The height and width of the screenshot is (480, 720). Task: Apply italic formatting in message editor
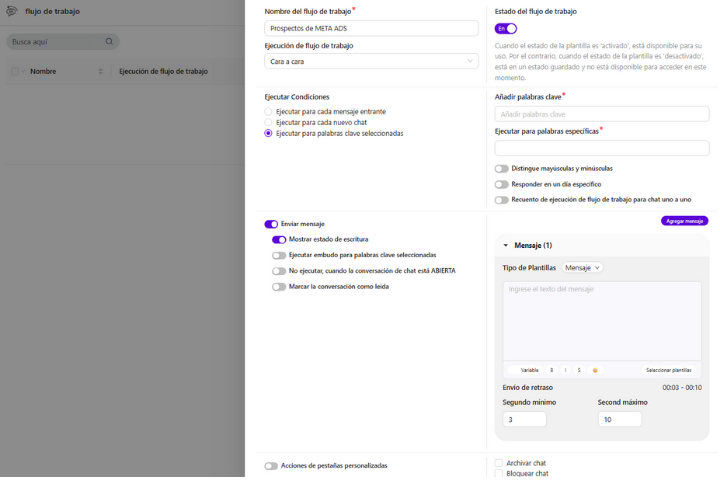(x=565, y=370)
